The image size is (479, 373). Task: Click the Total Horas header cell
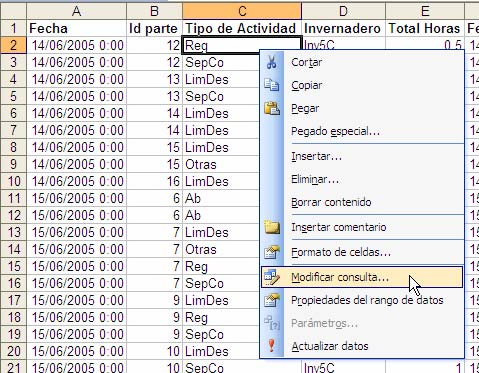pyautogui.click(x=424, y=28)
